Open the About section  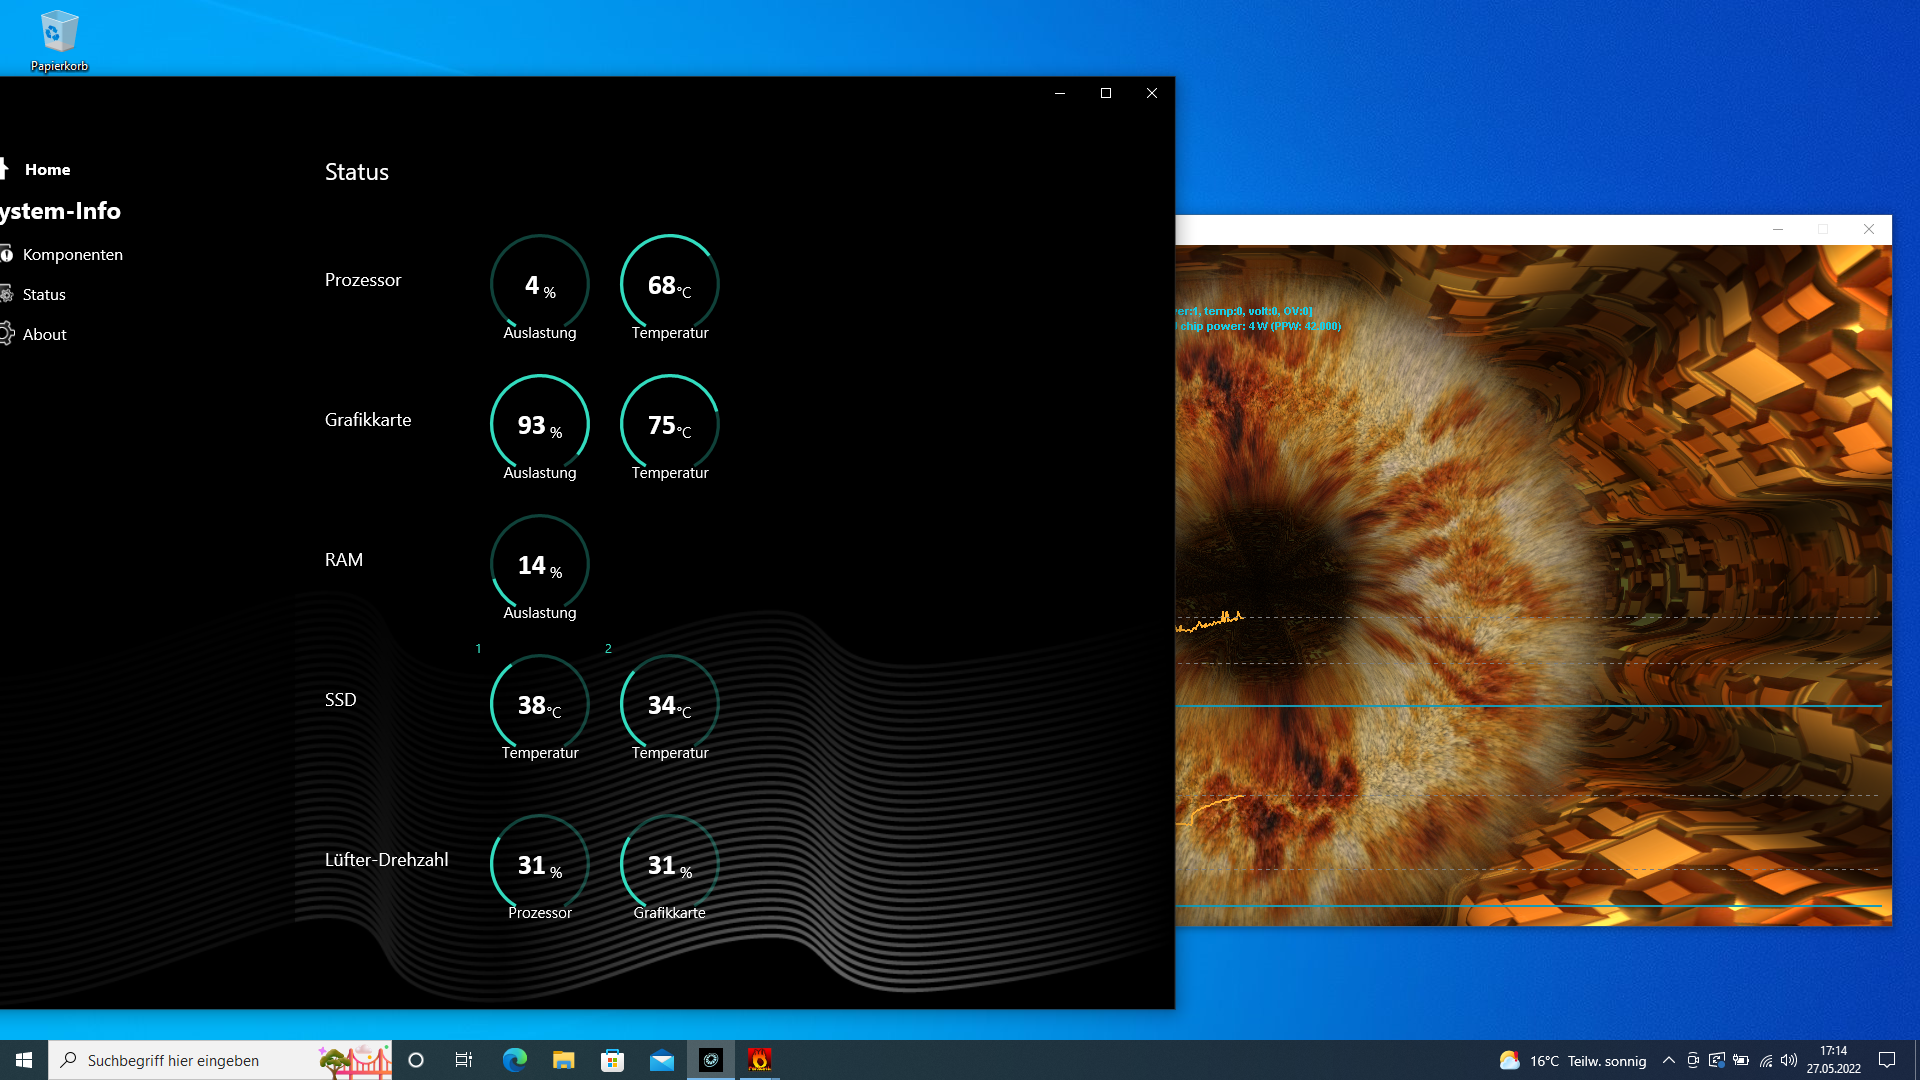(x=44, y=335)
